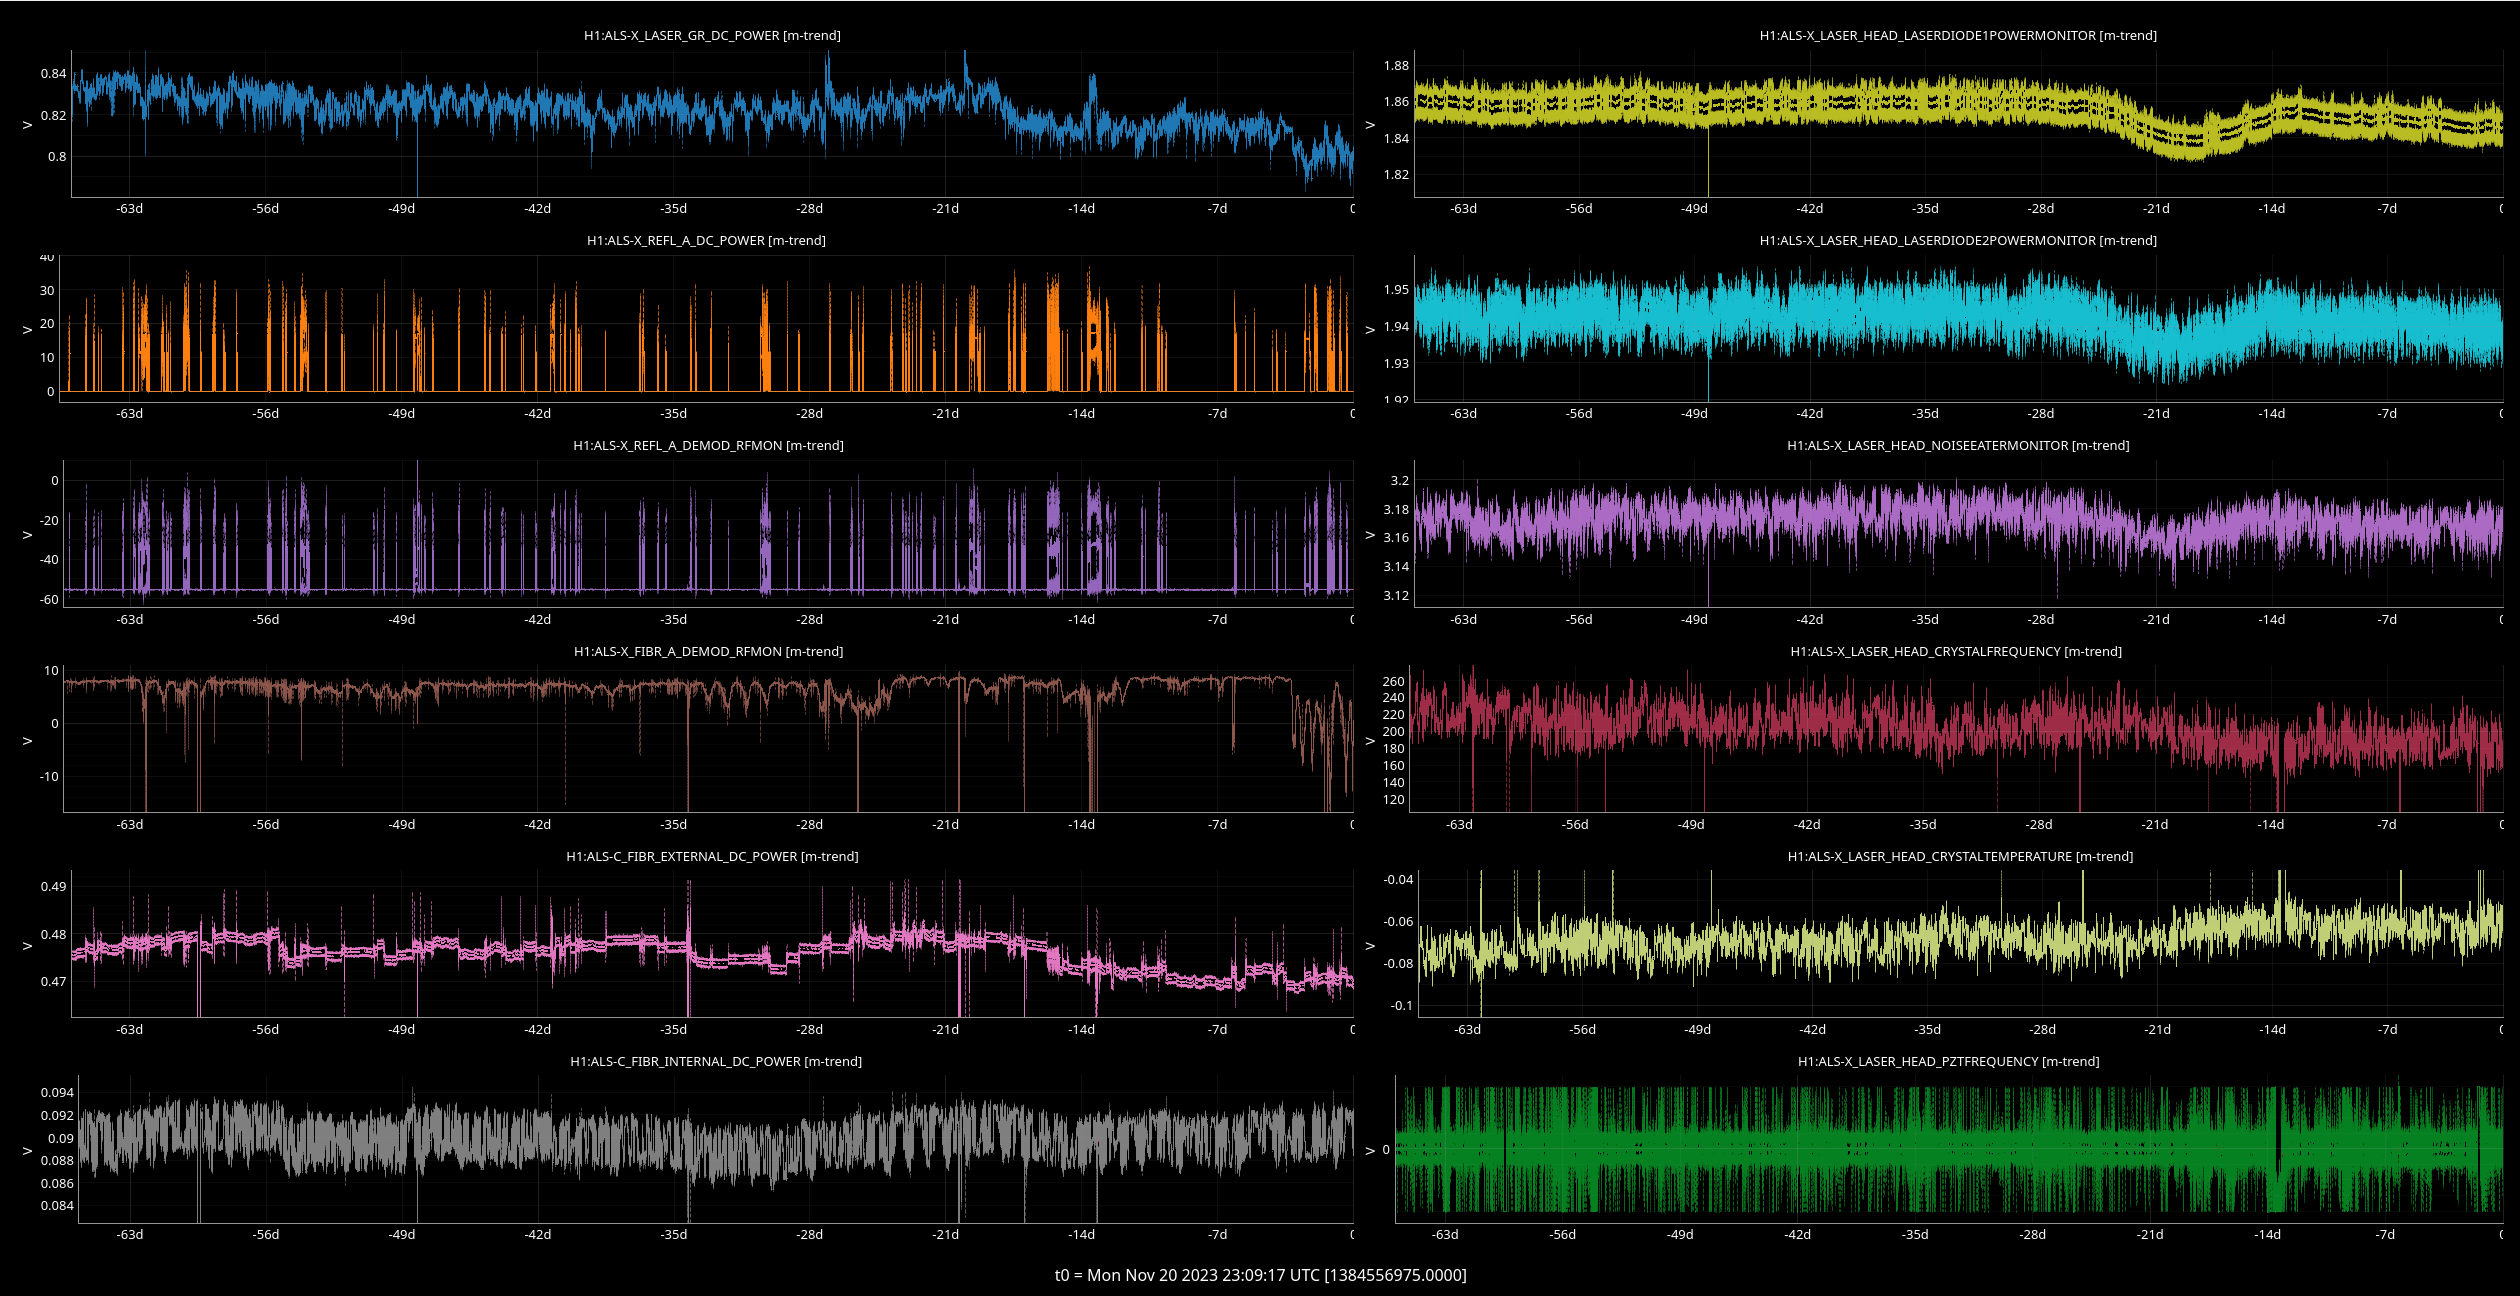This screenshot has height=1296, width=2520.
Task: Select the NOISEEATERMONITOR plot title
Action: [1958, 445]
